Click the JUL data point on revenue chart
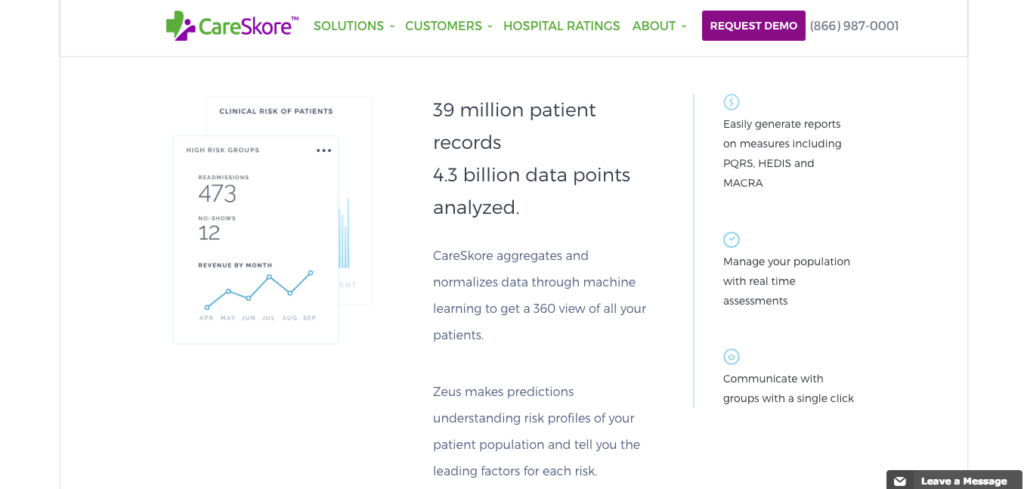This screenshot has height=489, width=1024. pos(269,277)
